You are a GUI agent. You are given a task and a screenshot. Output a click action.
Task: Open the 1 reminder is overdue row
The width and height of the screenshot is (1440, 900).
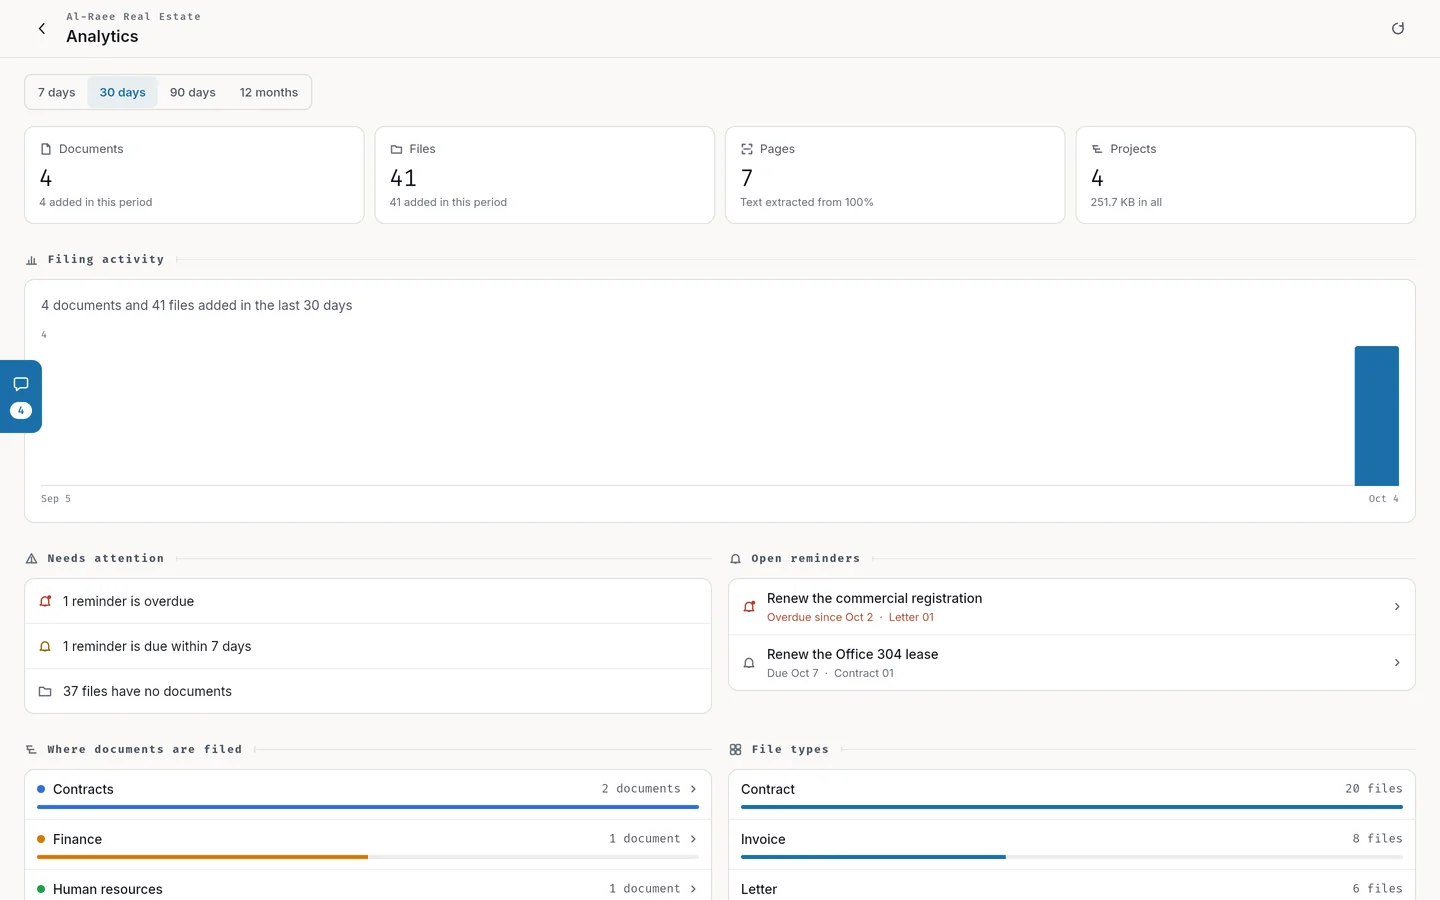point(368,601)
